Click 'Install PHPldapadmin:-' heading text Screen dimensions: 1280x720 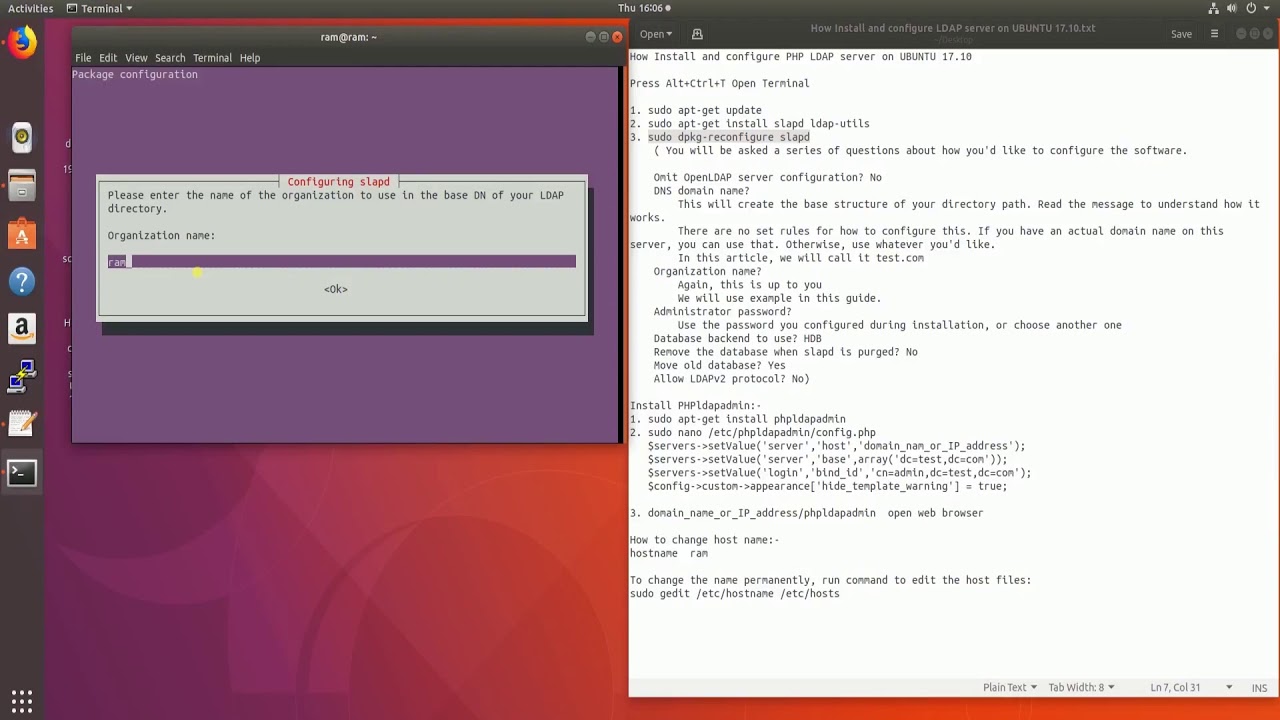coord(695,405)
